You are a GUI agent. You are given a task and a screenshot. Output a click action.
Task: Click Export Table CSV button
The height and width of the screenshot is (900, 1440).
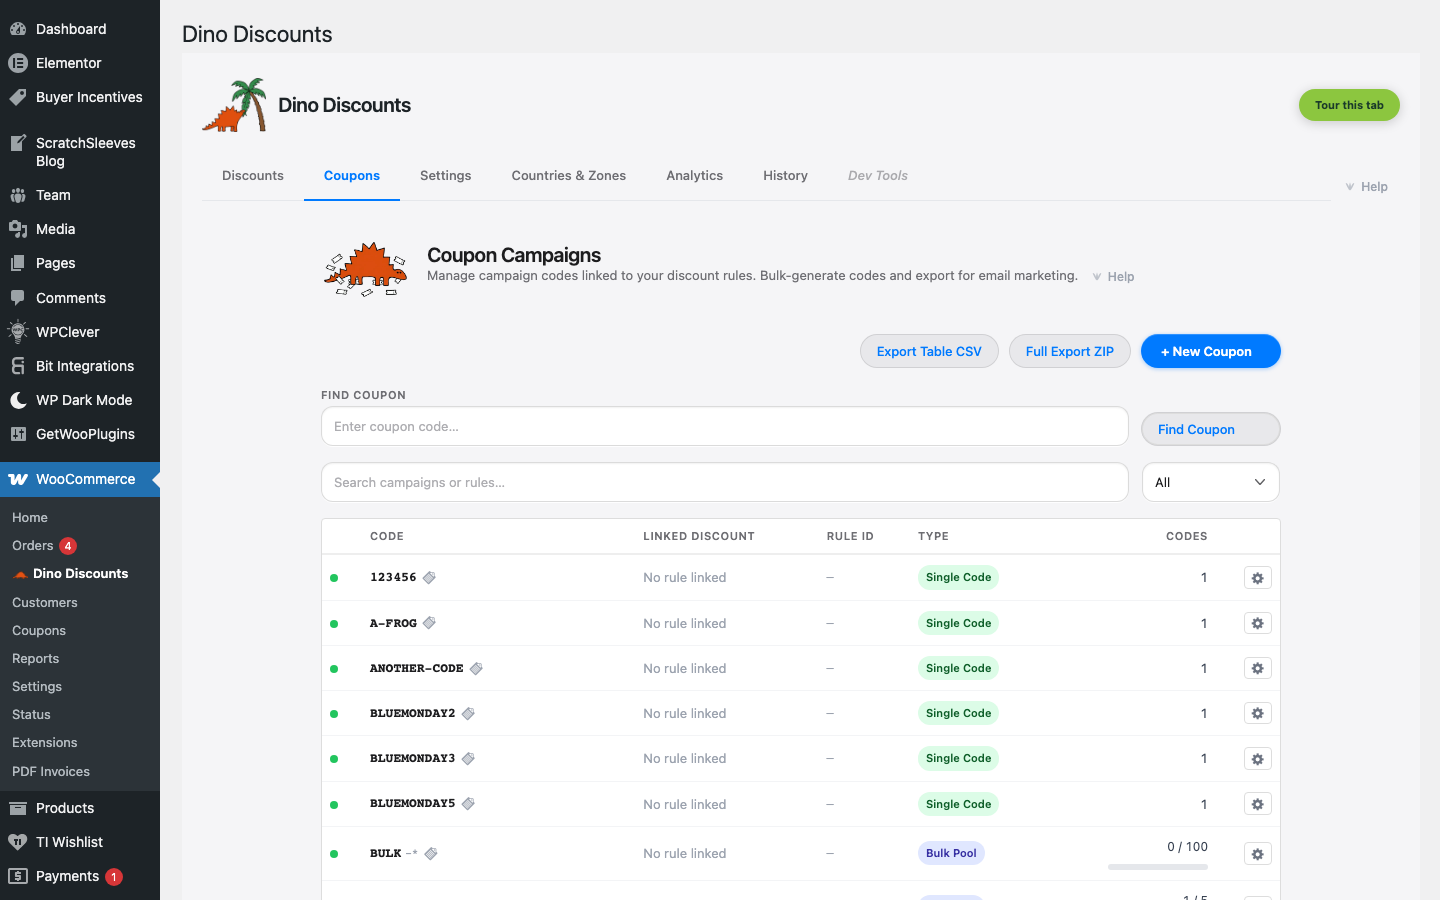point(929,351)
